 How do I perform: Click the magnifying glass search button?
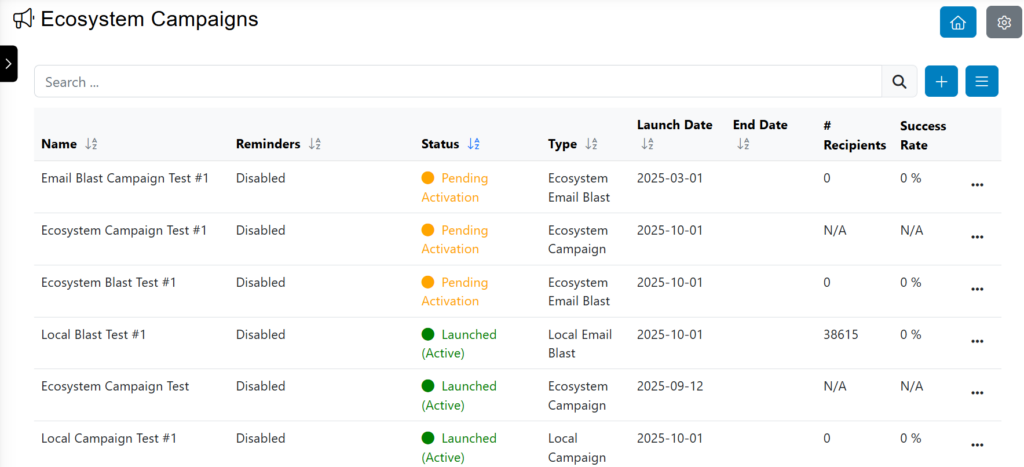899,82
